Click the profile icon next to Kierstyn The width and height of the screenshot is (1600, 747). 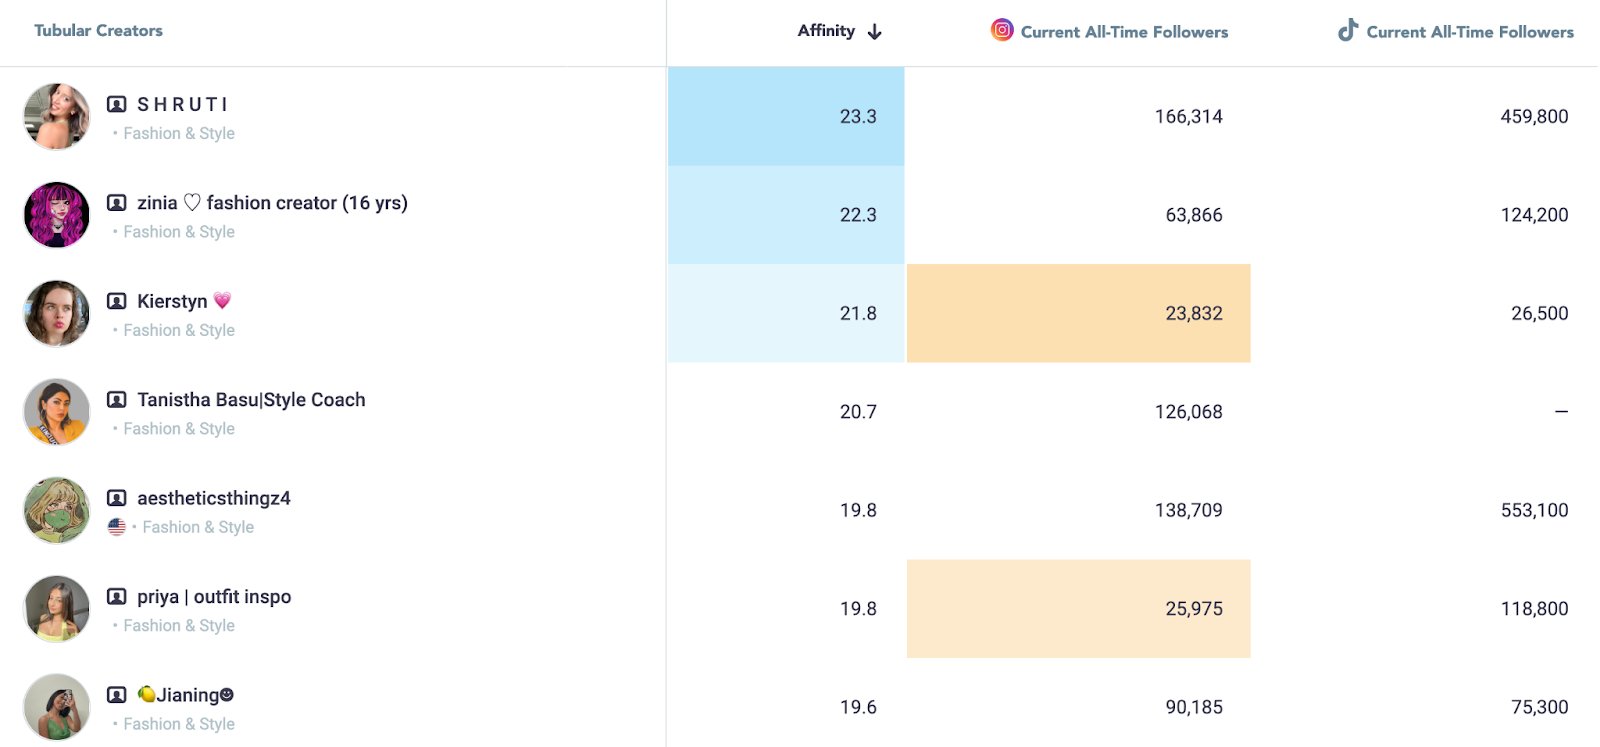point(117,301)
